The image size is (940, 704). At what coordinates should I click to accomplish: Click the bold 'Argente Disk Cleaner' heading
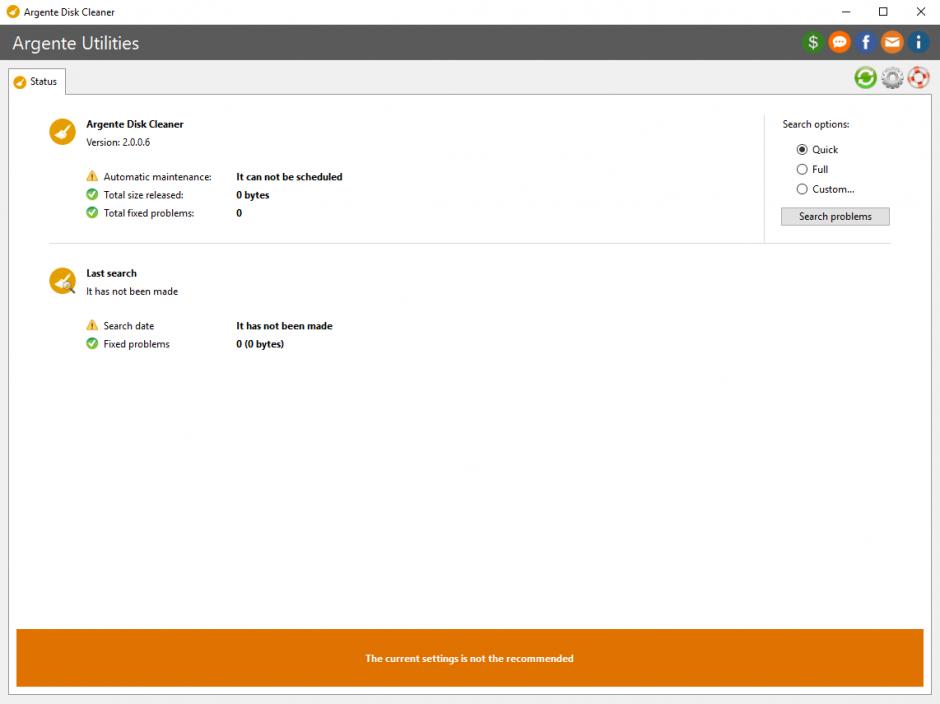[x=135, y=124]
